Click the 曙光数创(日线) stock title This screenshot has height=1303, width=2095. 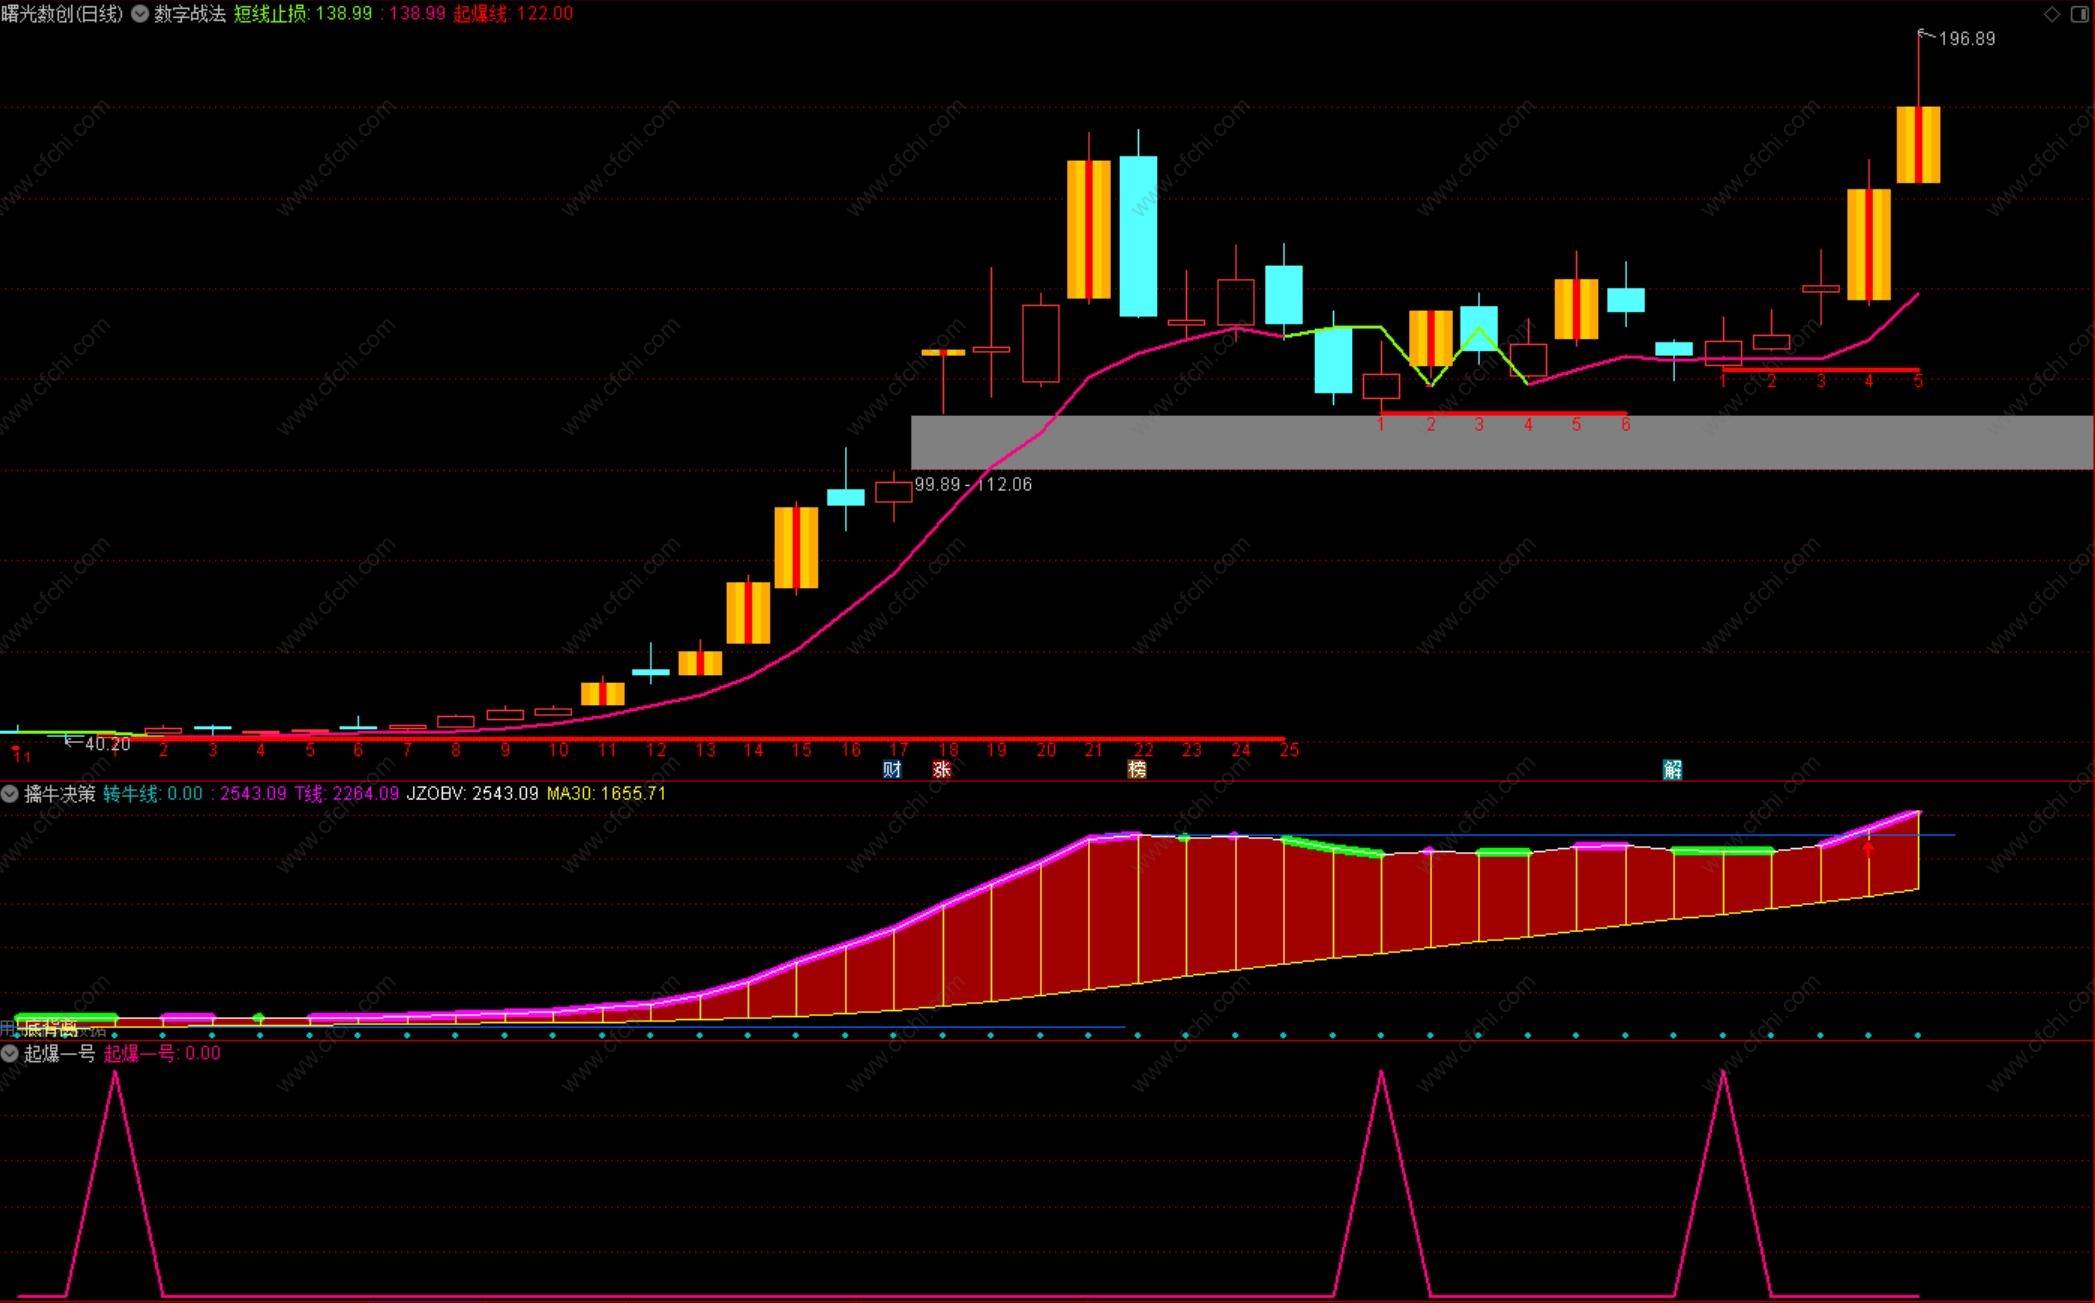[x=62, y=14]
